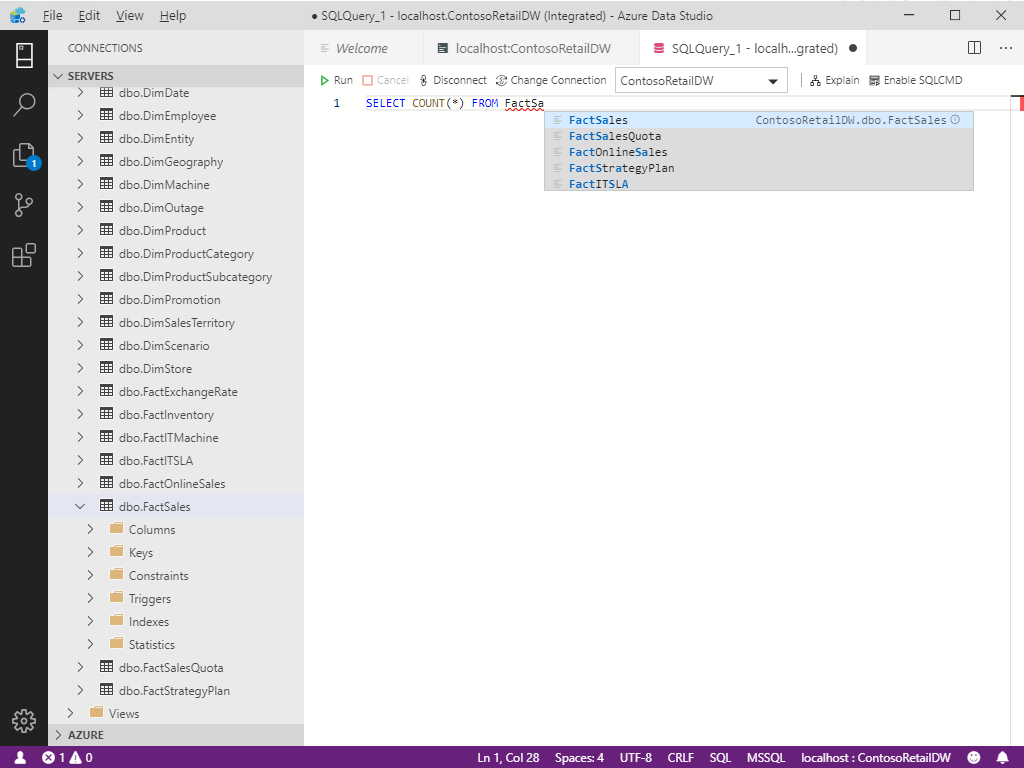Open the File menu
This screenshot has height=768, width=1024.
point(53,16)
